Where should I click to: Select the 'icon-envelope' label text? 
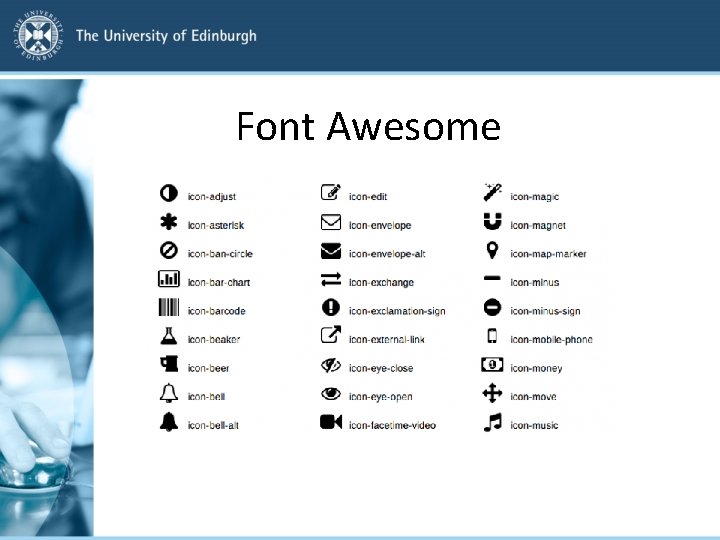pos(380,225)
